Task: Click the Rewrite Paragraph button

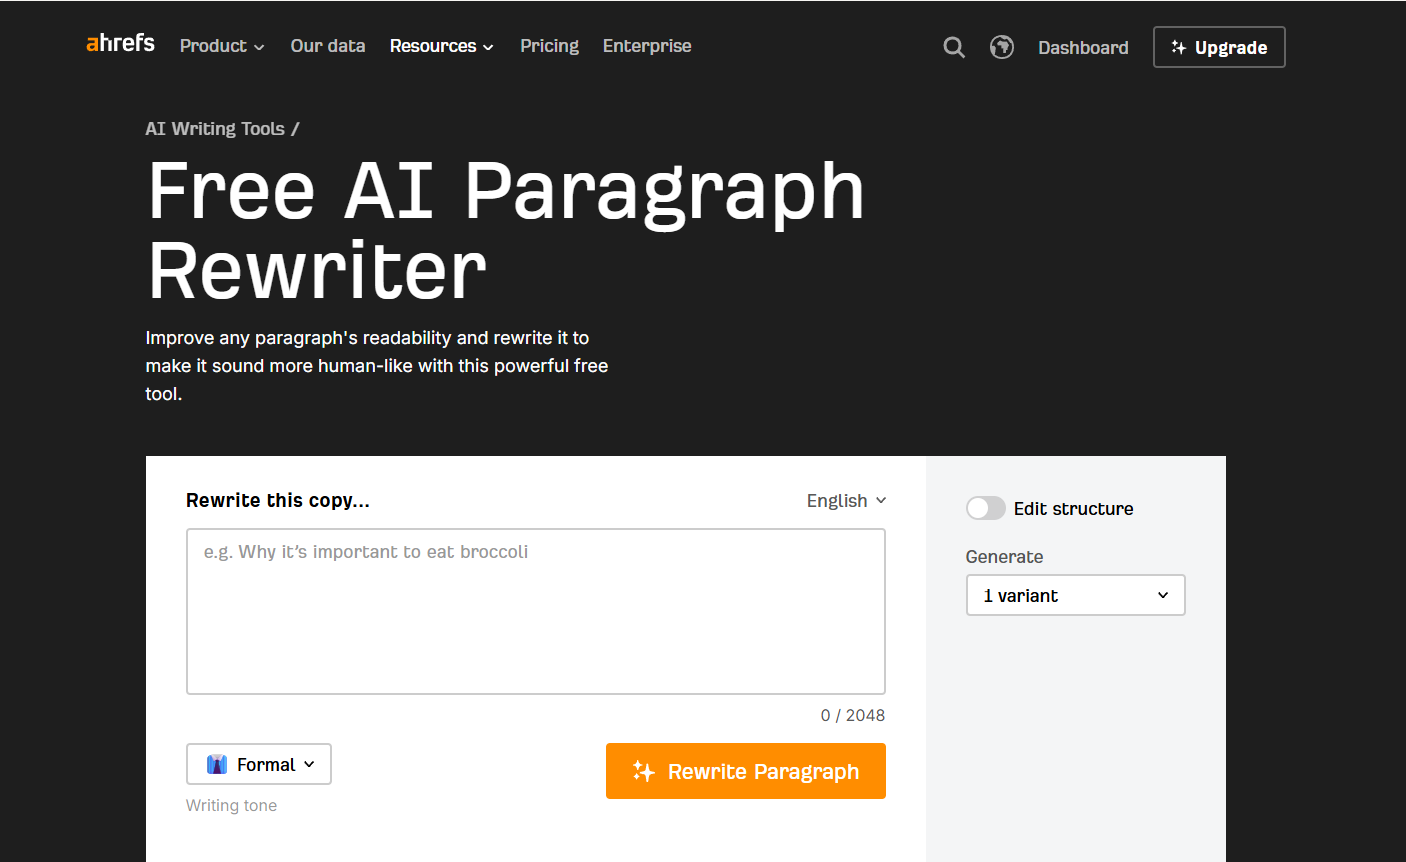Action: coord(746,771)
